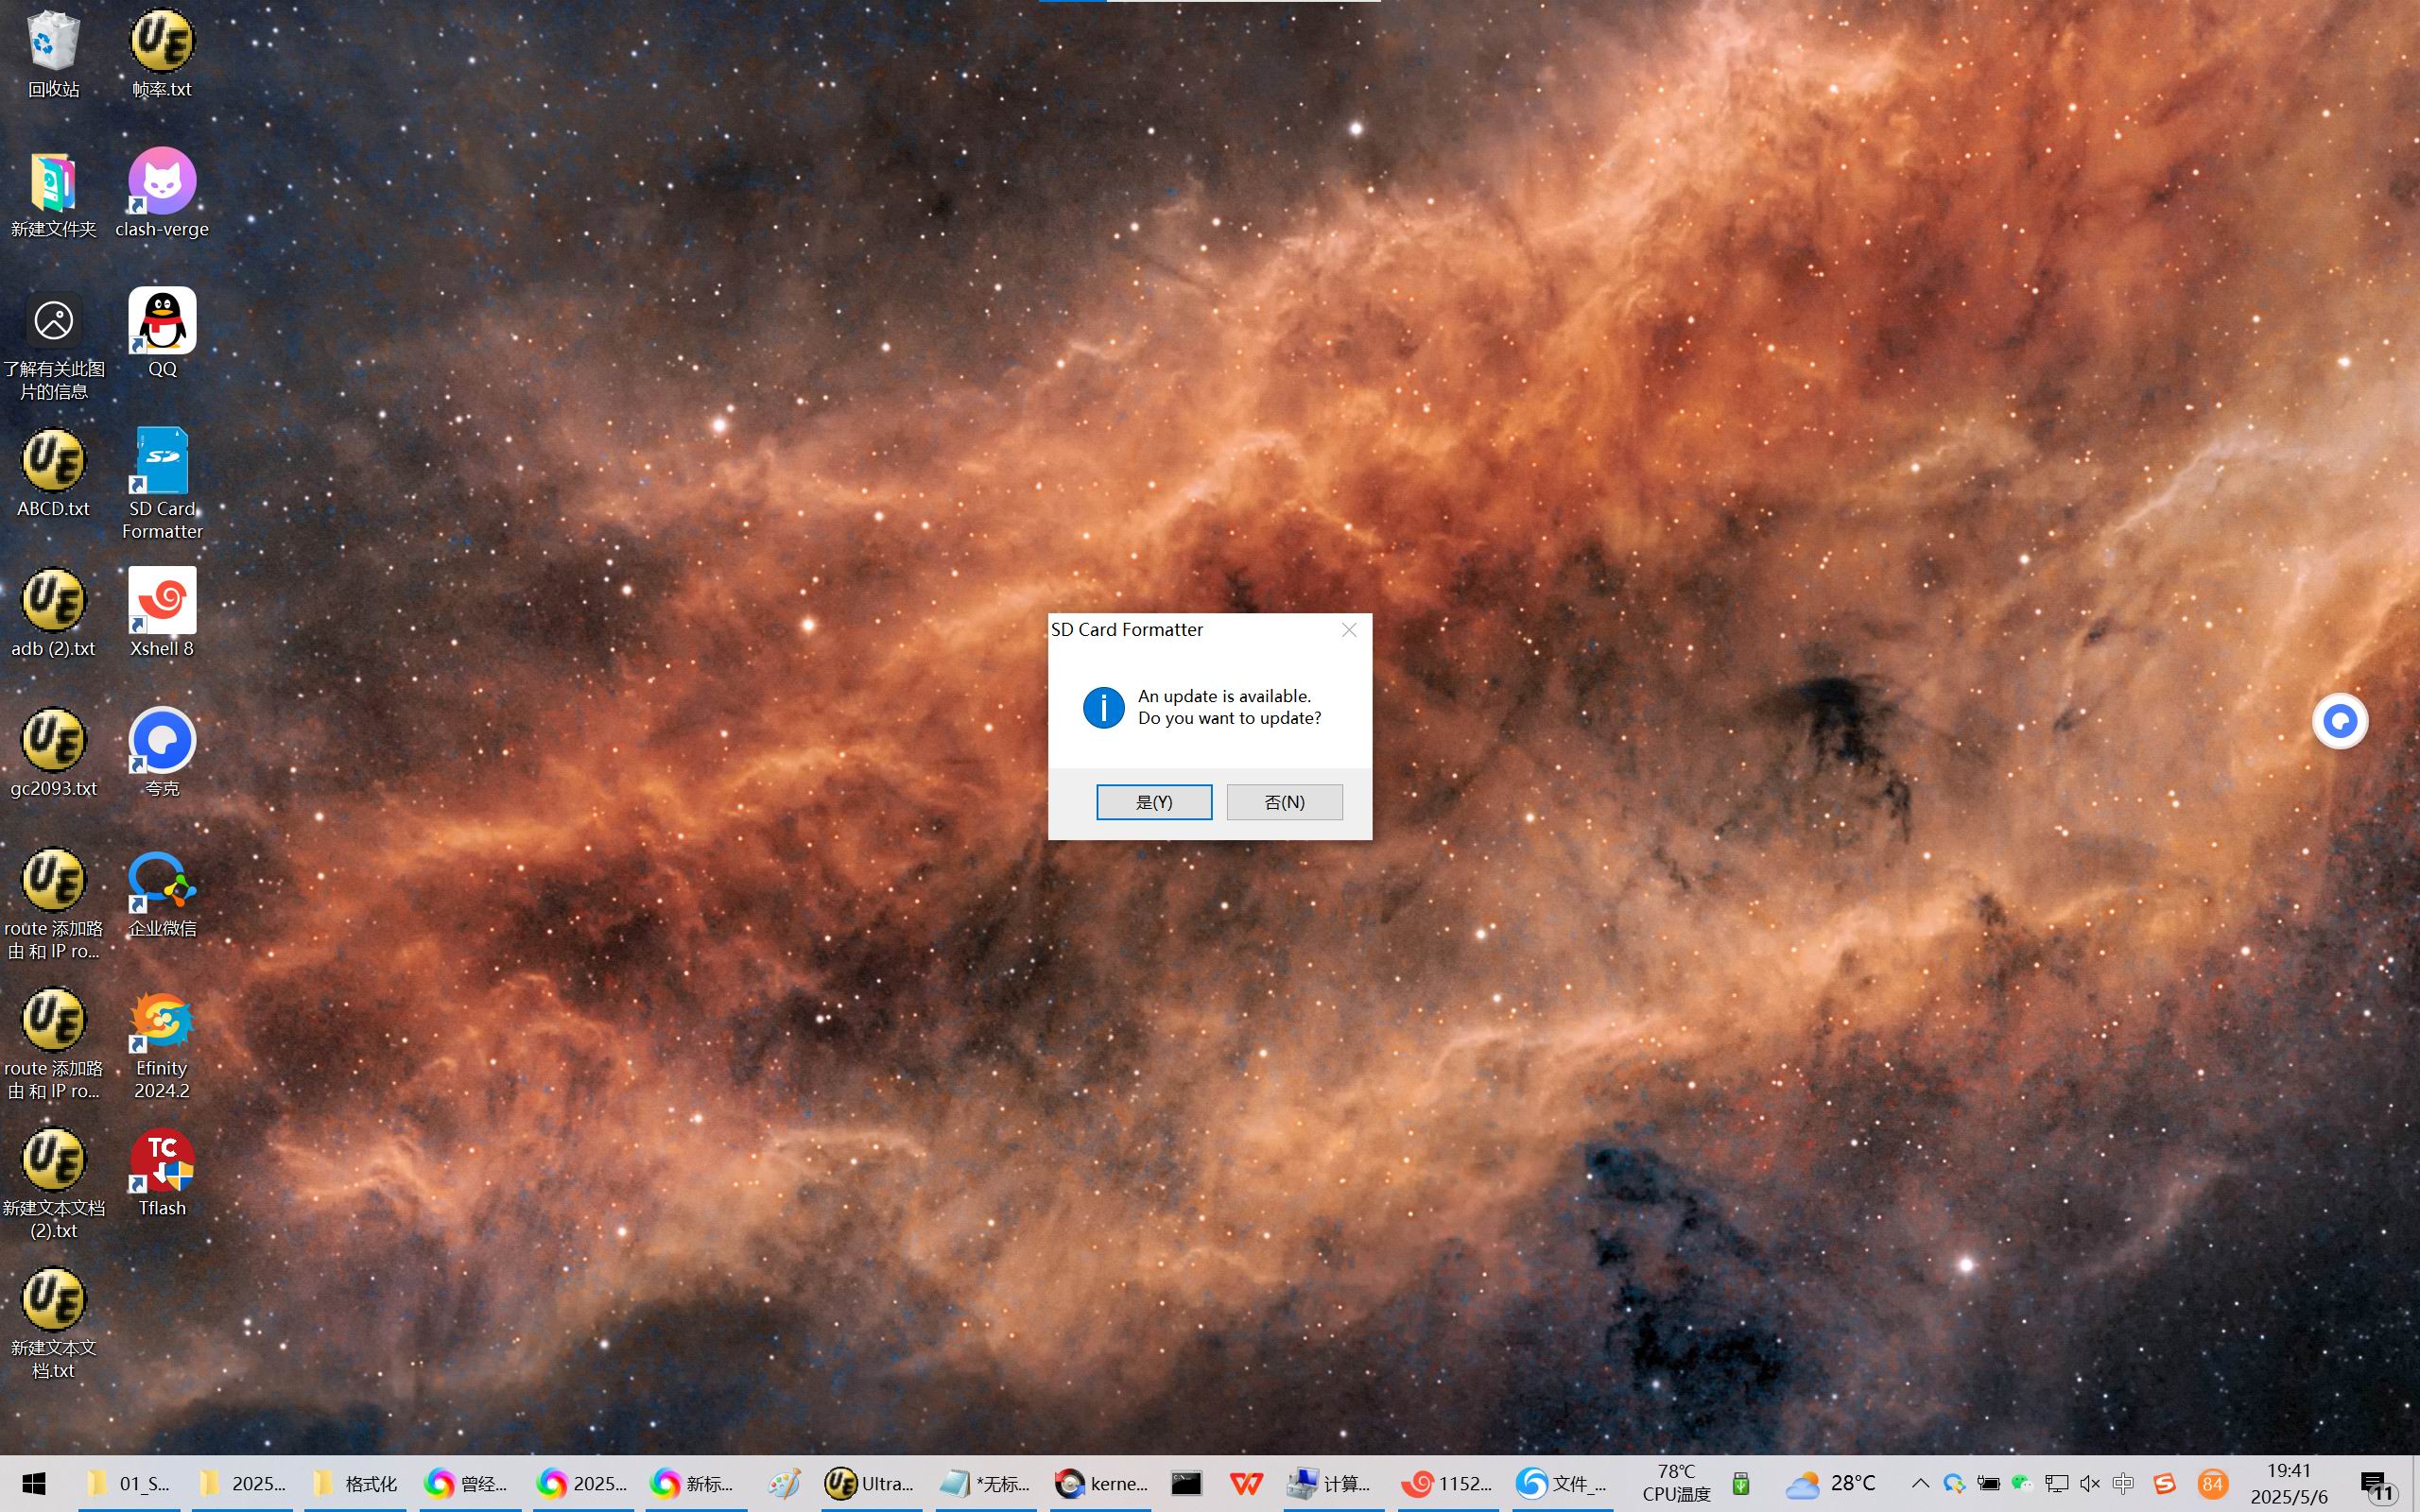This screenshot has width=2420, height=1512.
Task: Click the floating Quark assistant bubble
Action: click(2339, 721)
